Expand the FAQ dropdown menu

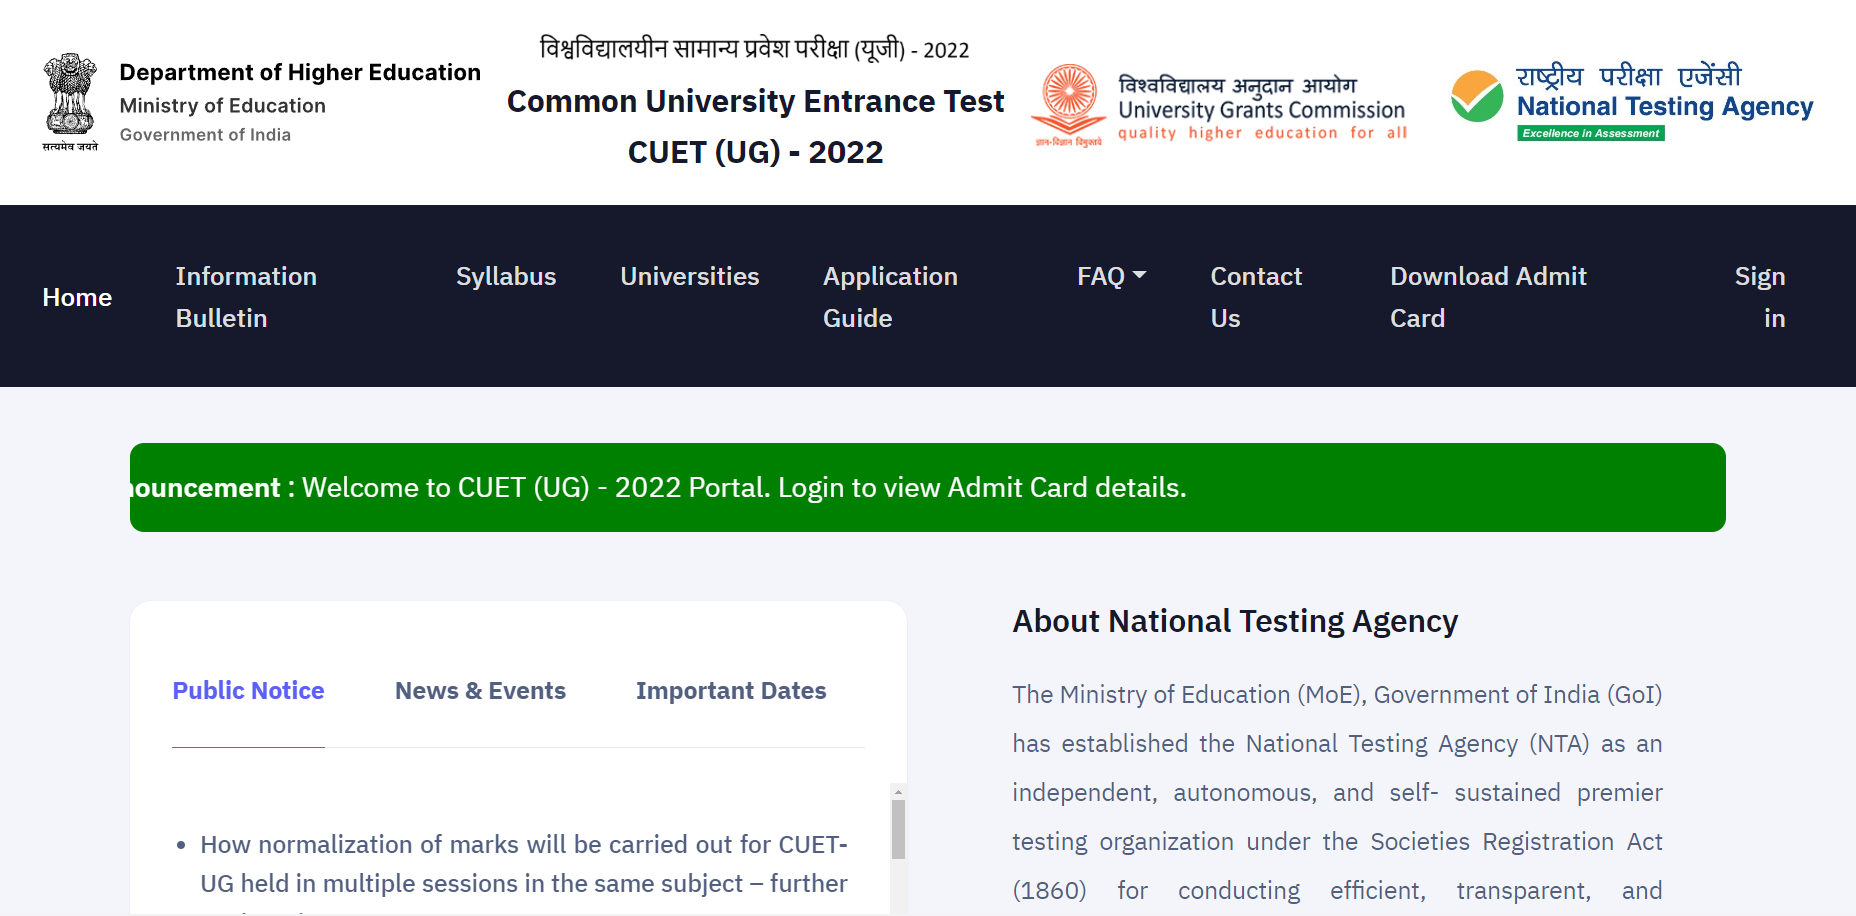click(1111, 276)
